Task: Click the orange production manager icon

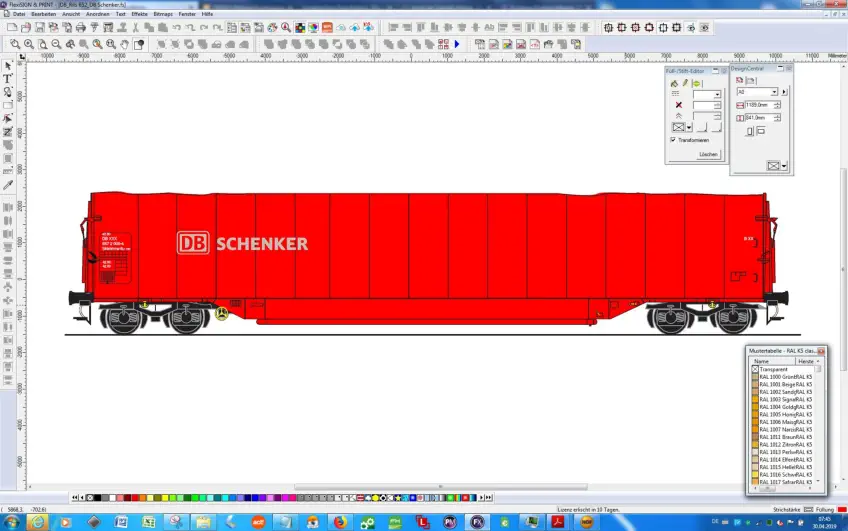Action: point(327,27)
